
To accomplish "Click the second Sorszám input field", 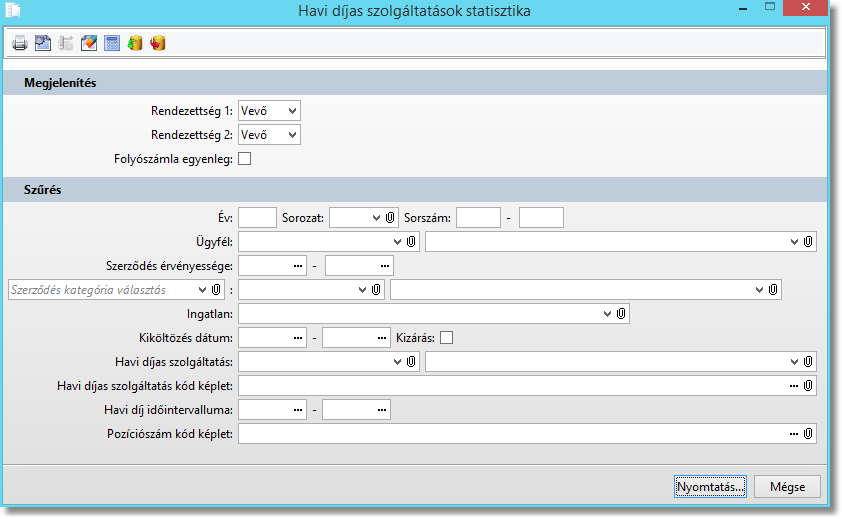I will pyautogui.click(x=541, y=218).
